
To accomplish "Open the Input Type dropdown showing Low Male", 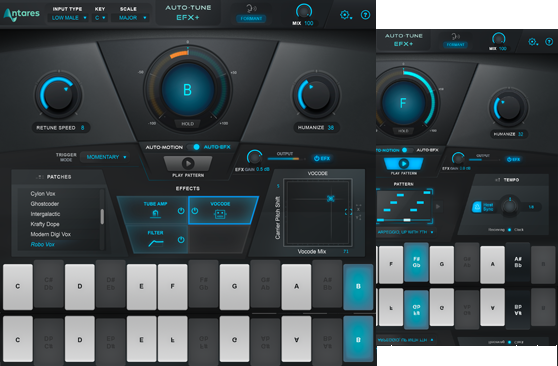I will click(x=68, y=18).
